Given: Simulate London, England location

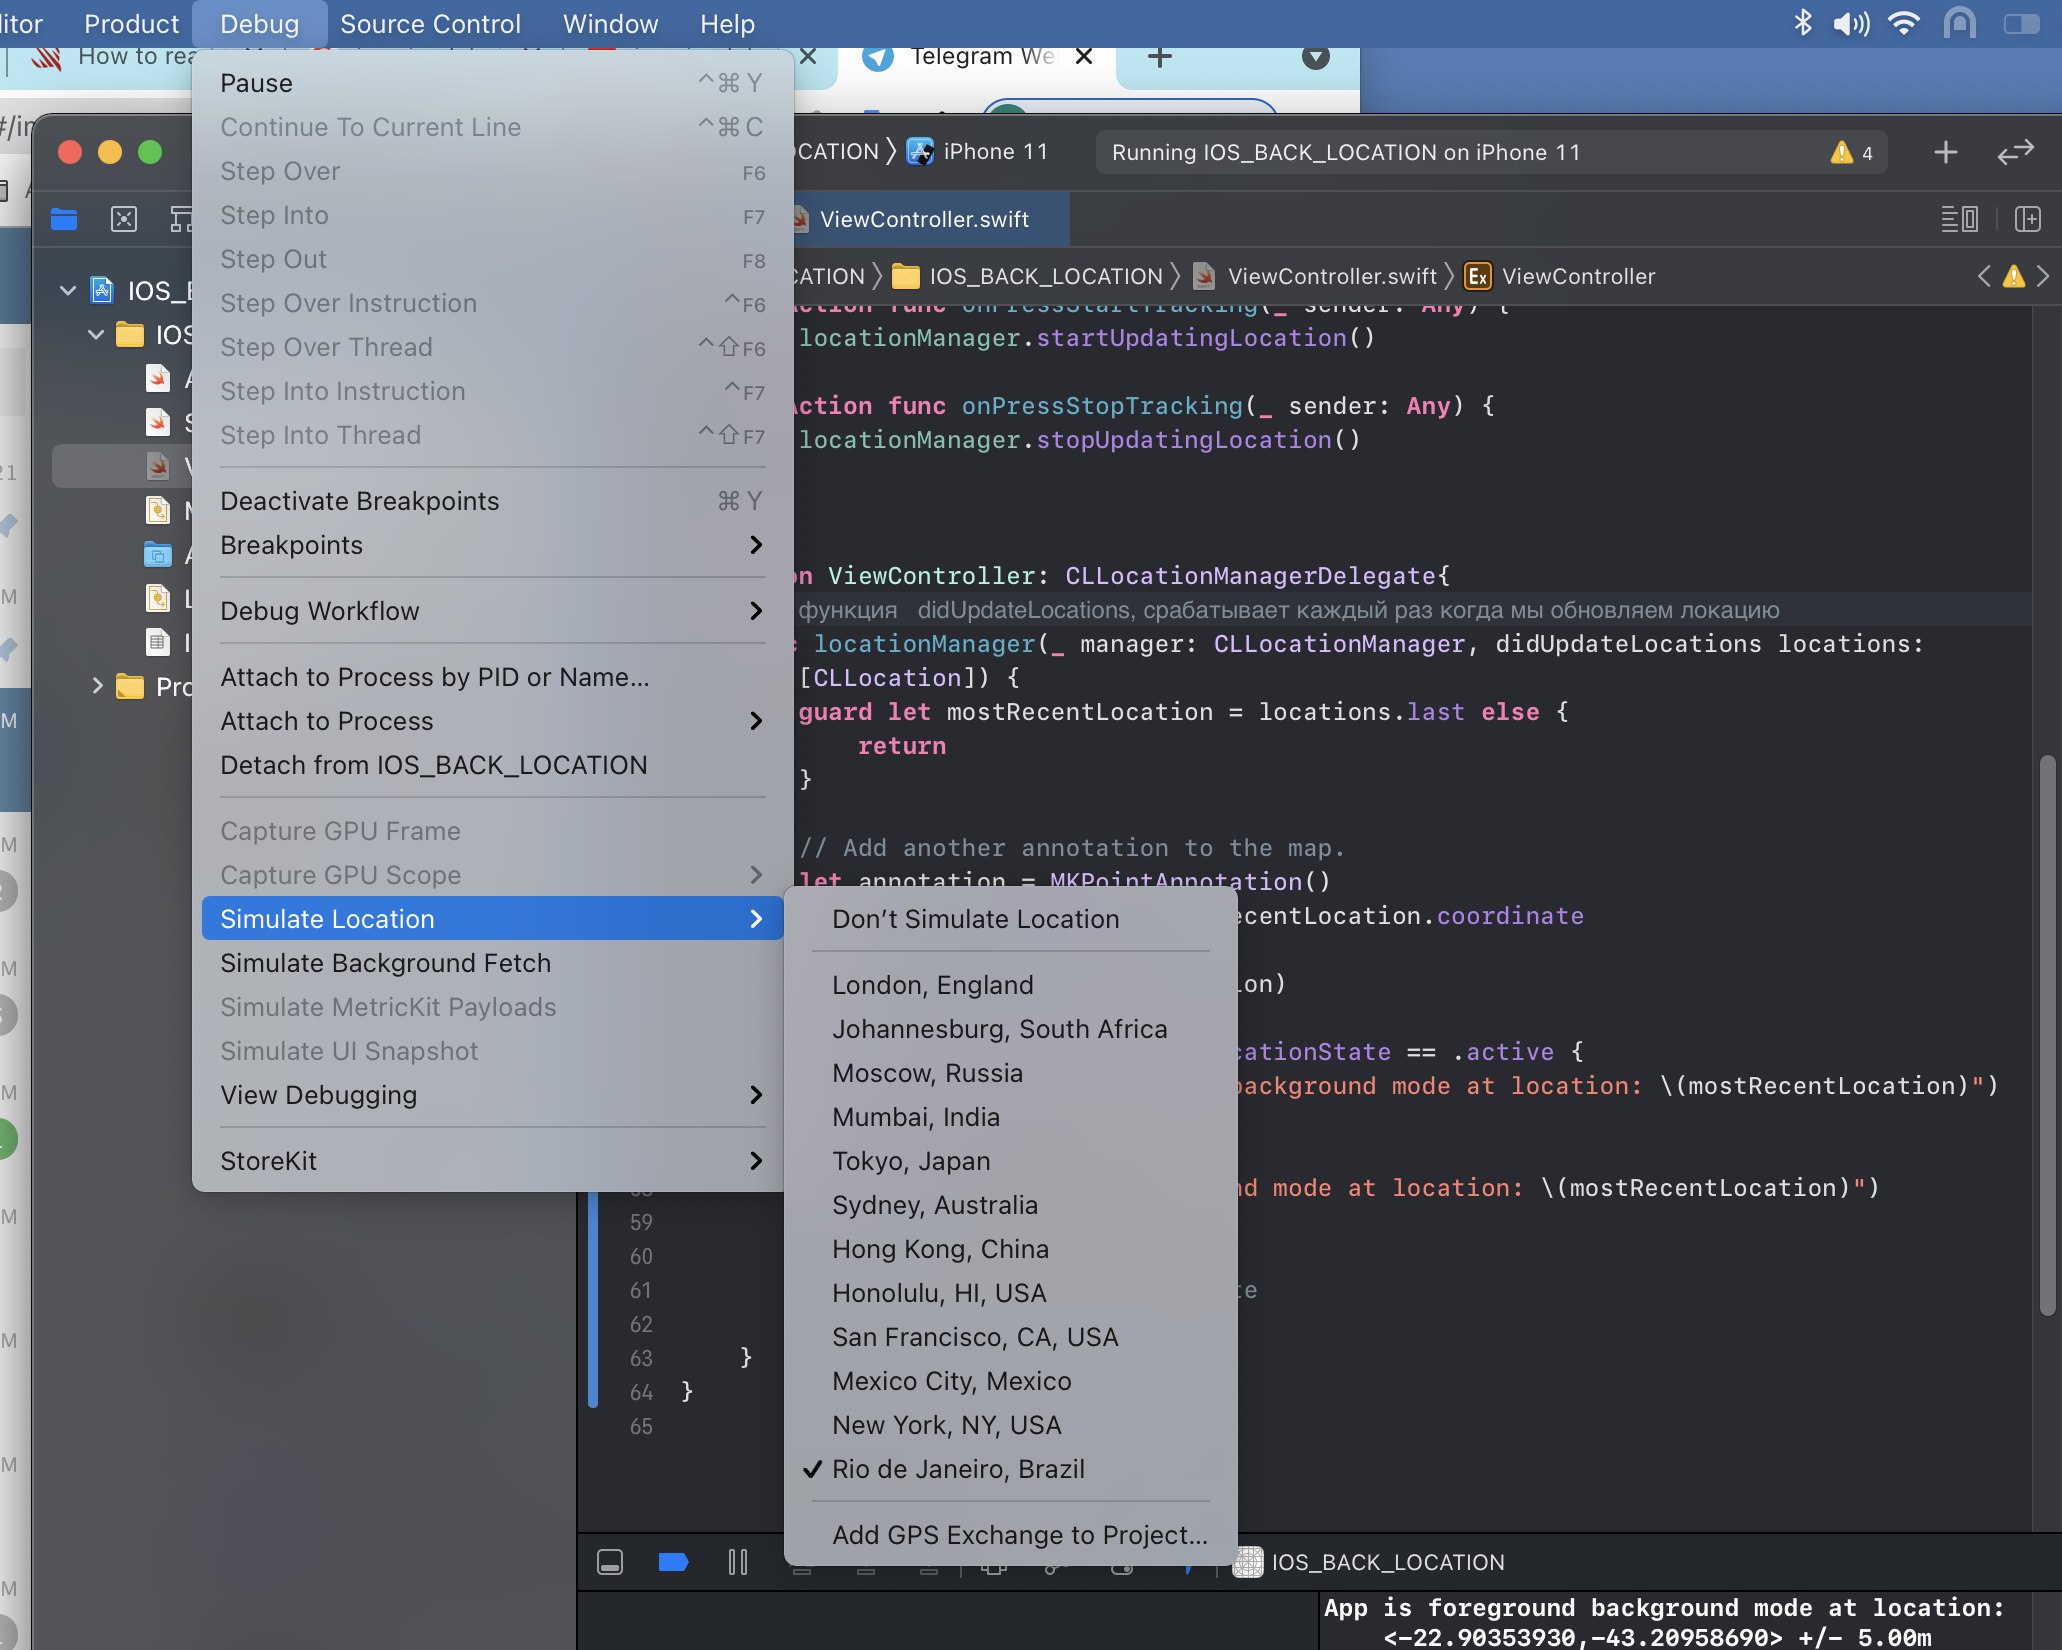Looking at the screenshot, I should coord(1011,985).
